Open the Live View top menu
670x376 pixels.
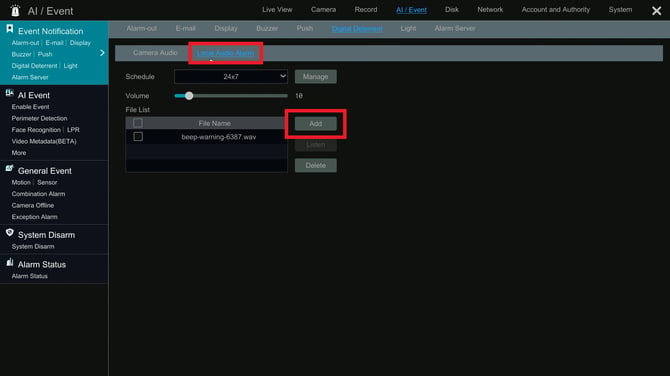(x=277, y=9)
